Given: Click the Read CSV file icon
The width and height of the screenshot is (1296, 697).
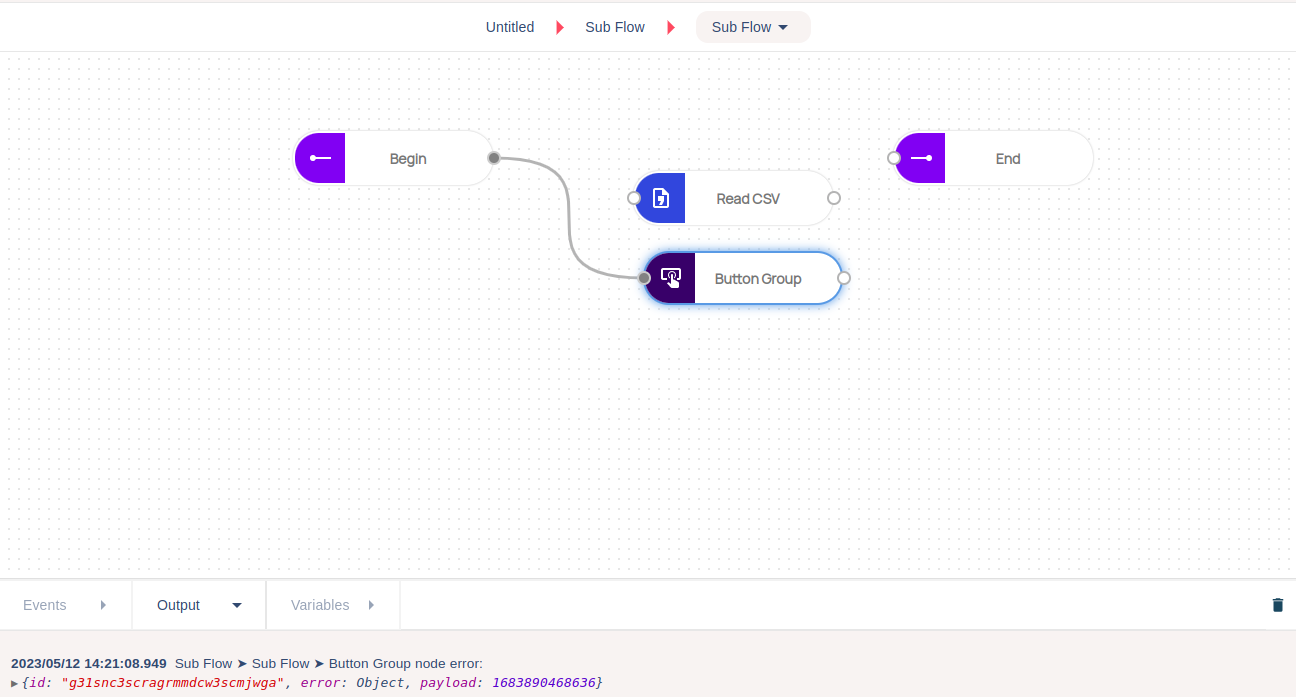Looking at the screenshot, I should tap(660, 198).
